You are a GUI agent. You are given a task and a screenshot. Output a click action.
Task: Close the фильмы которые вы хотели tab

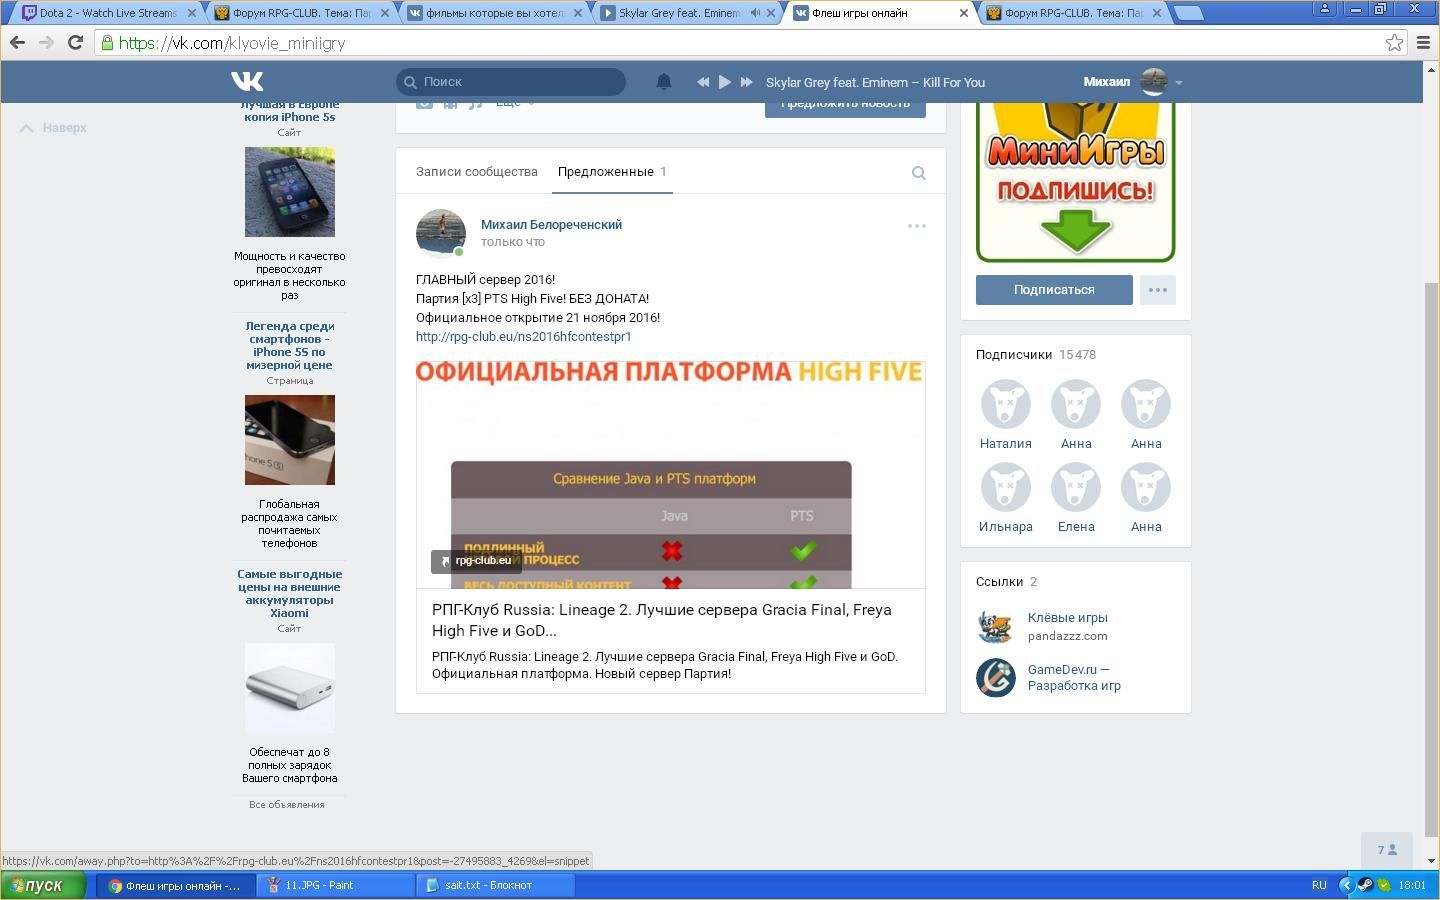click(x=578, y=13)
